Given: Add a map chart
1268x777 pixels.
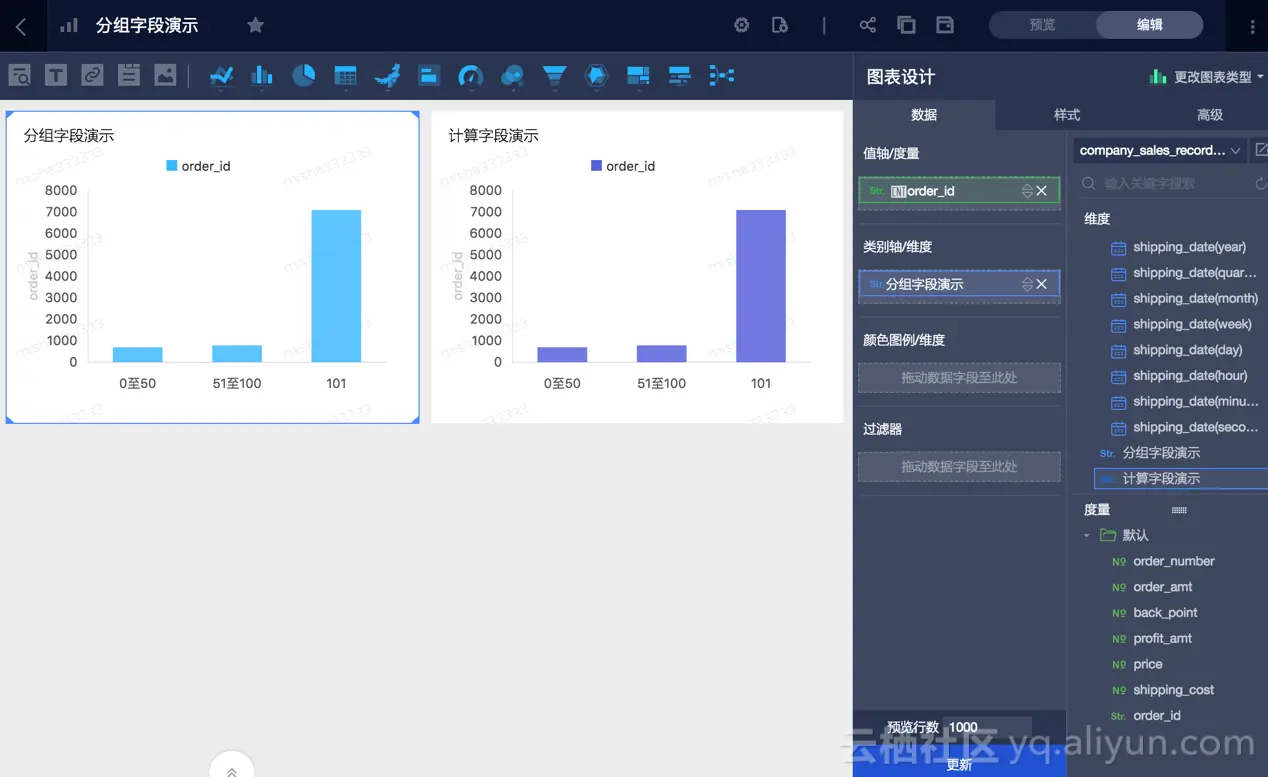Looking at the screenshot, I should click(387, 76).
